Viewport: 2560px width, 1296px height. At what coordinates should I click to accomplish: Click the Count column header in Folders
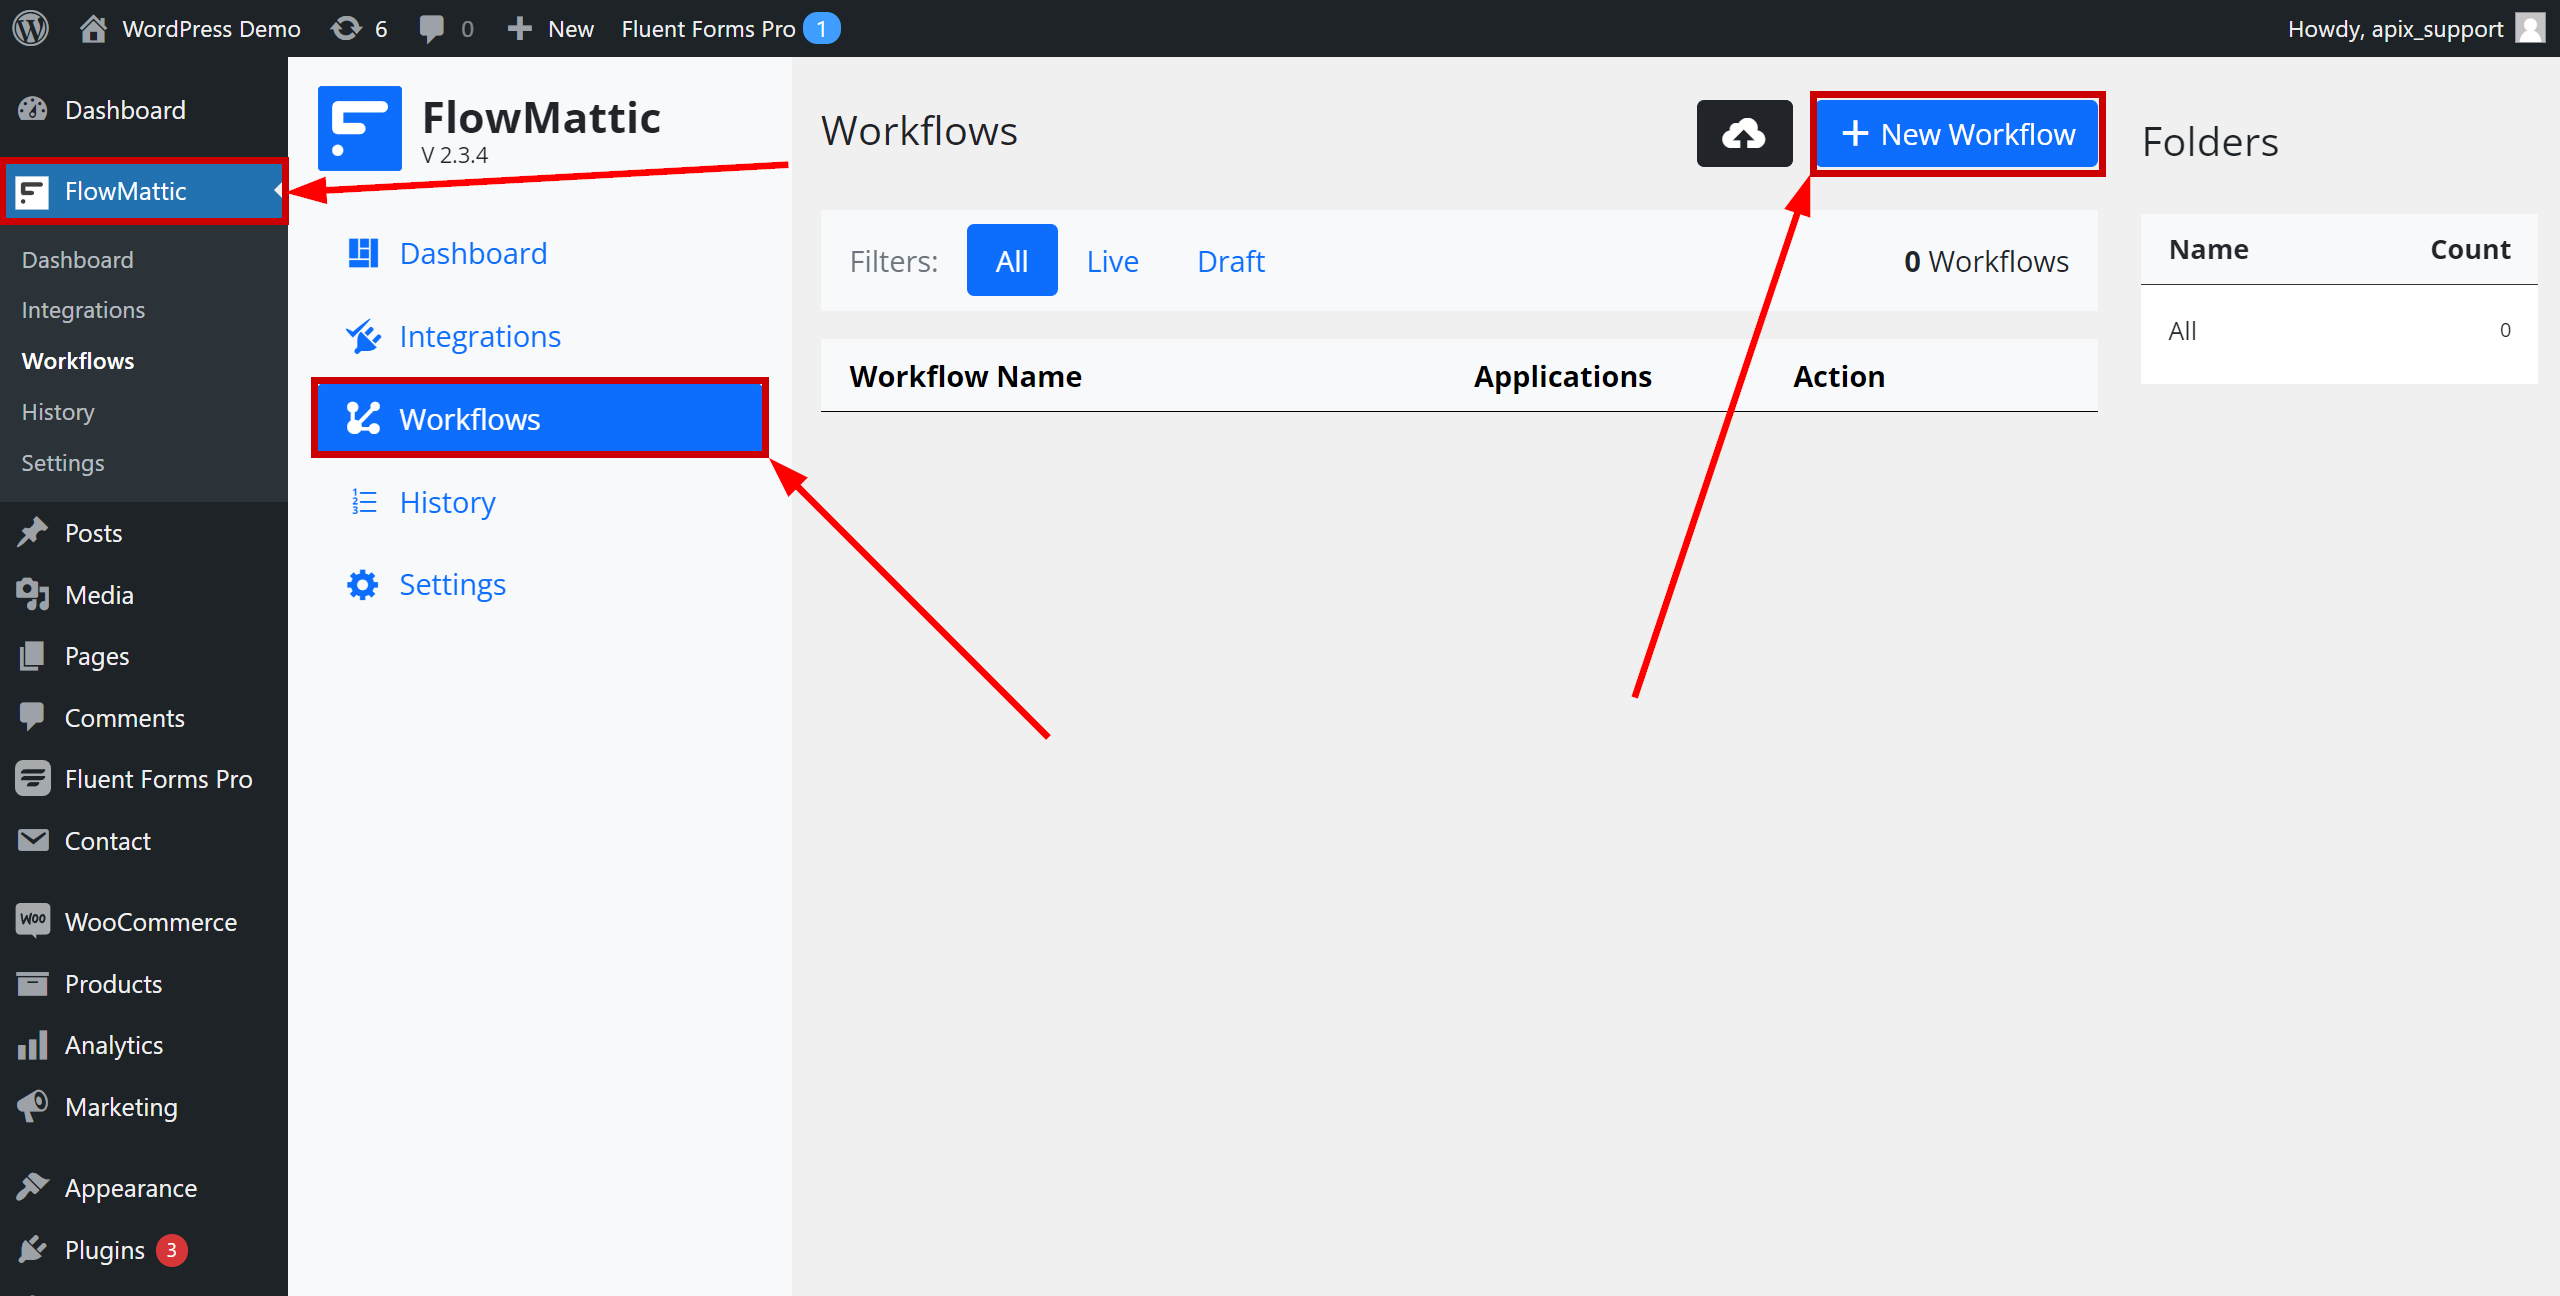(2470, 249)
